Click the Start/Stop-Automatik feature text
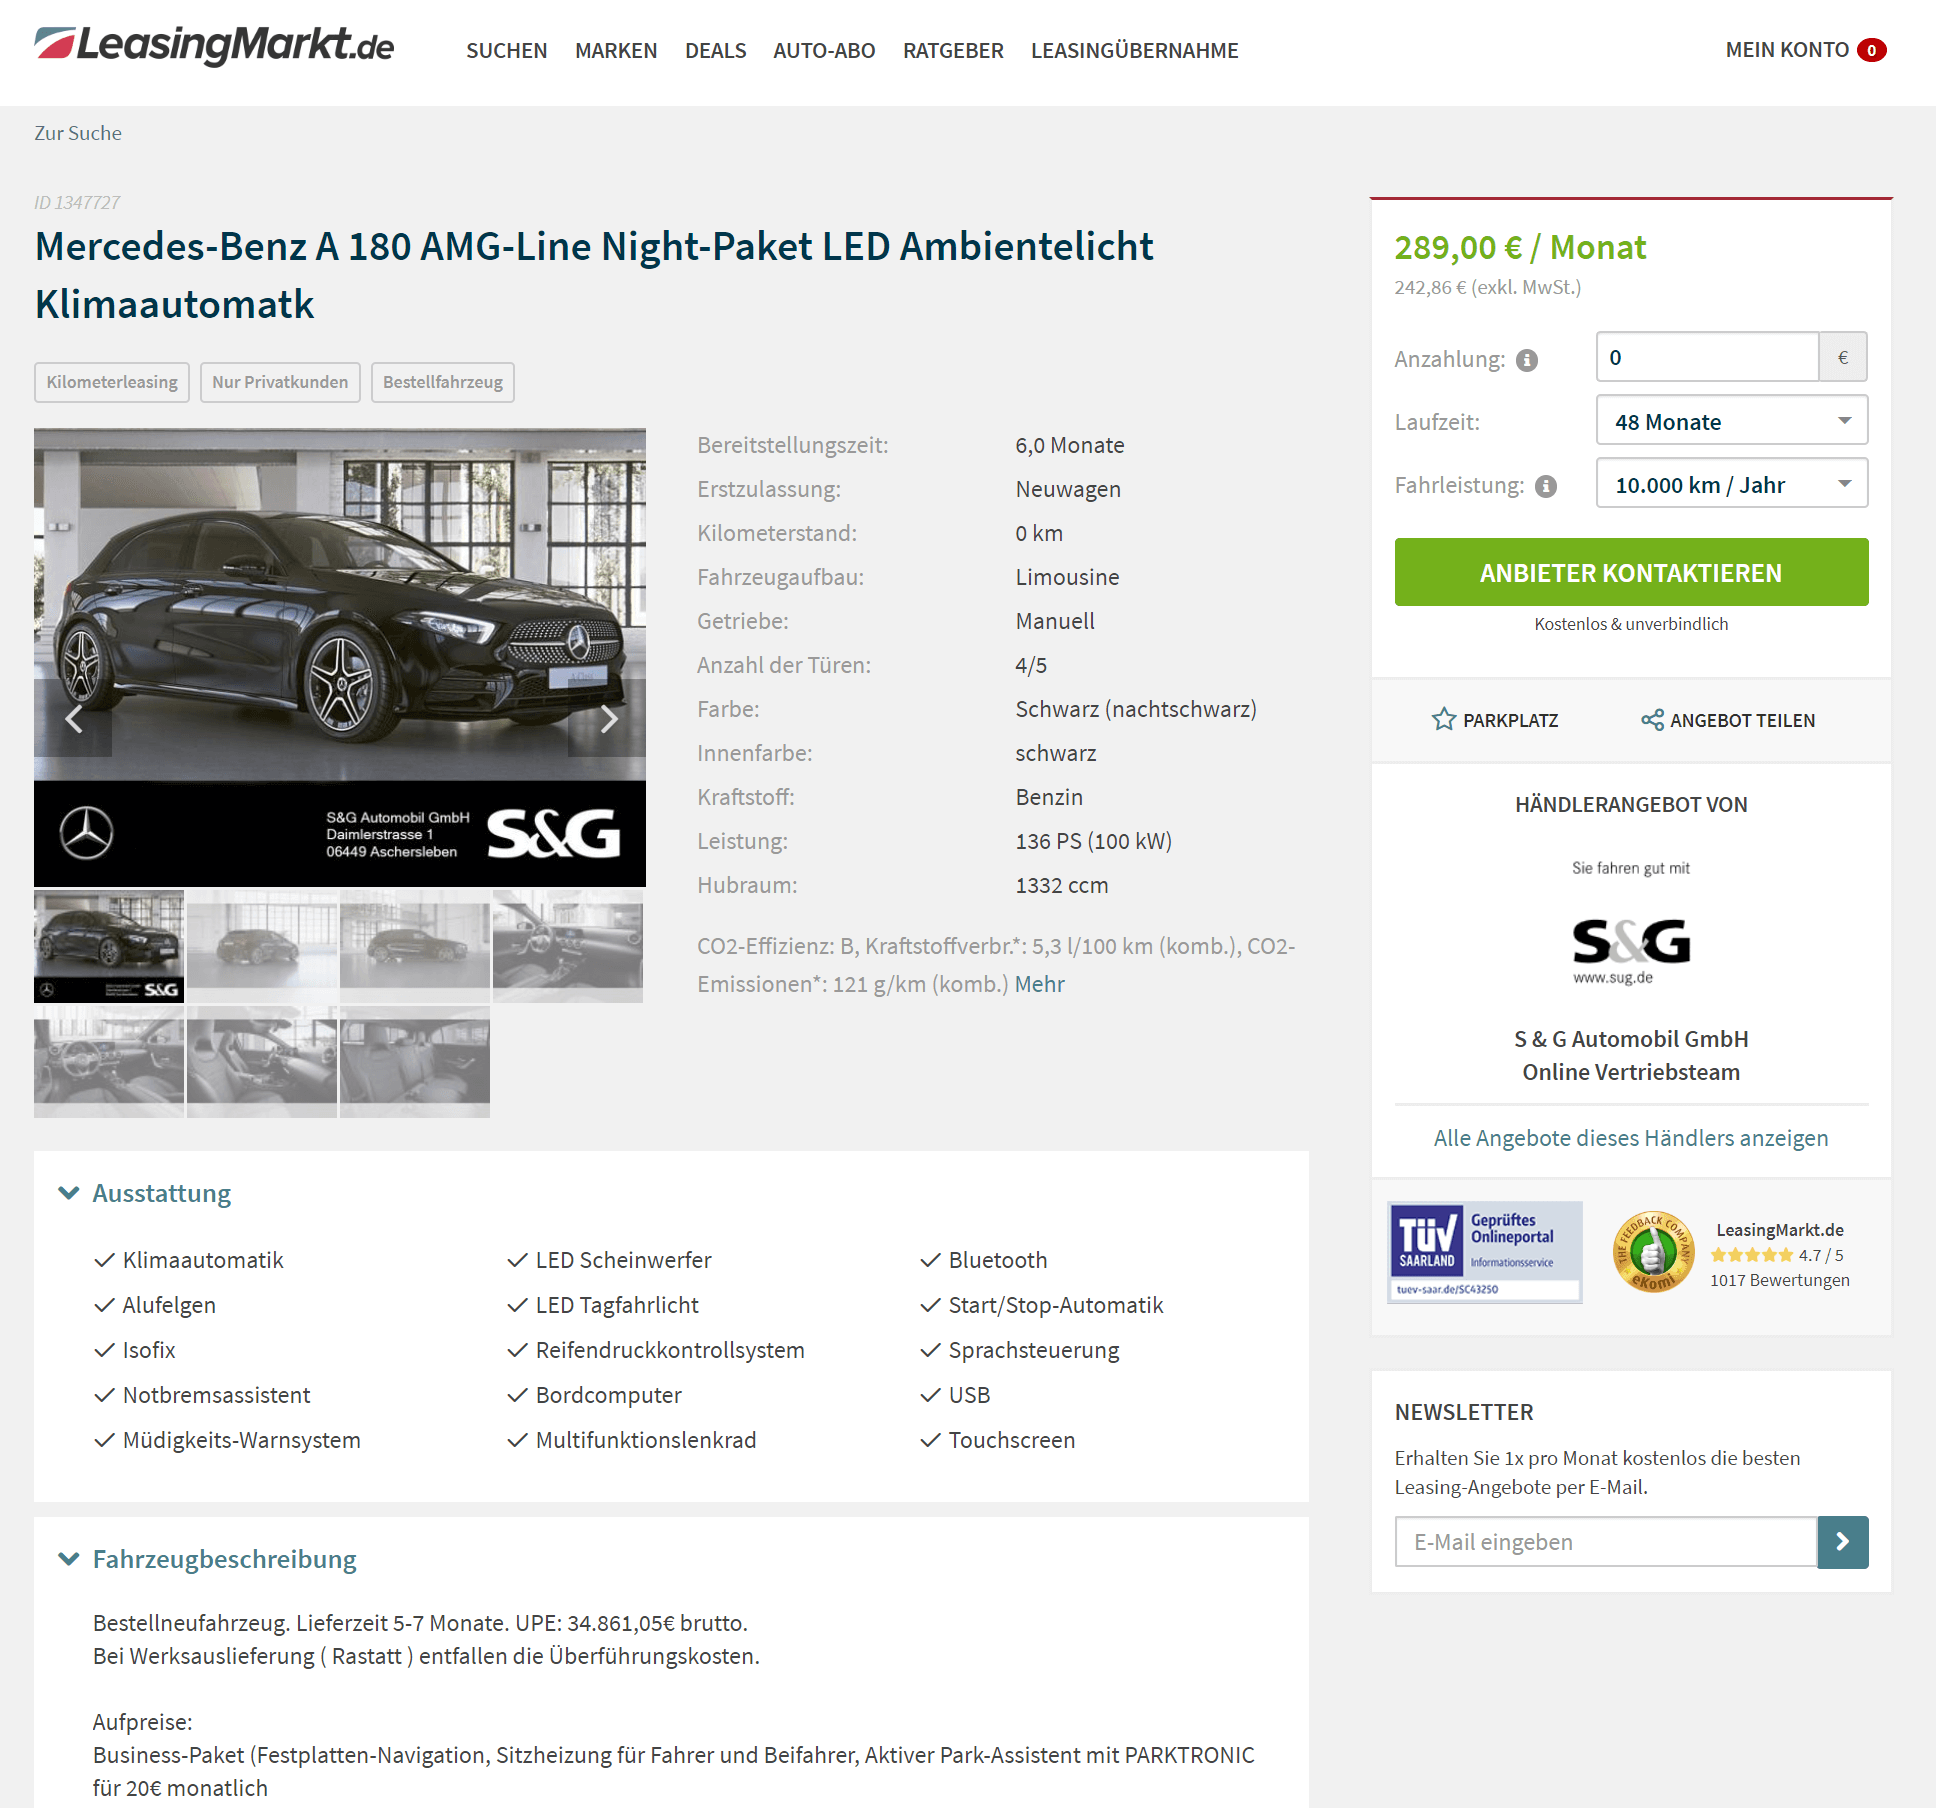The height and width of the screenshot is (1808, 1936). click(x=1056, y=1305)
